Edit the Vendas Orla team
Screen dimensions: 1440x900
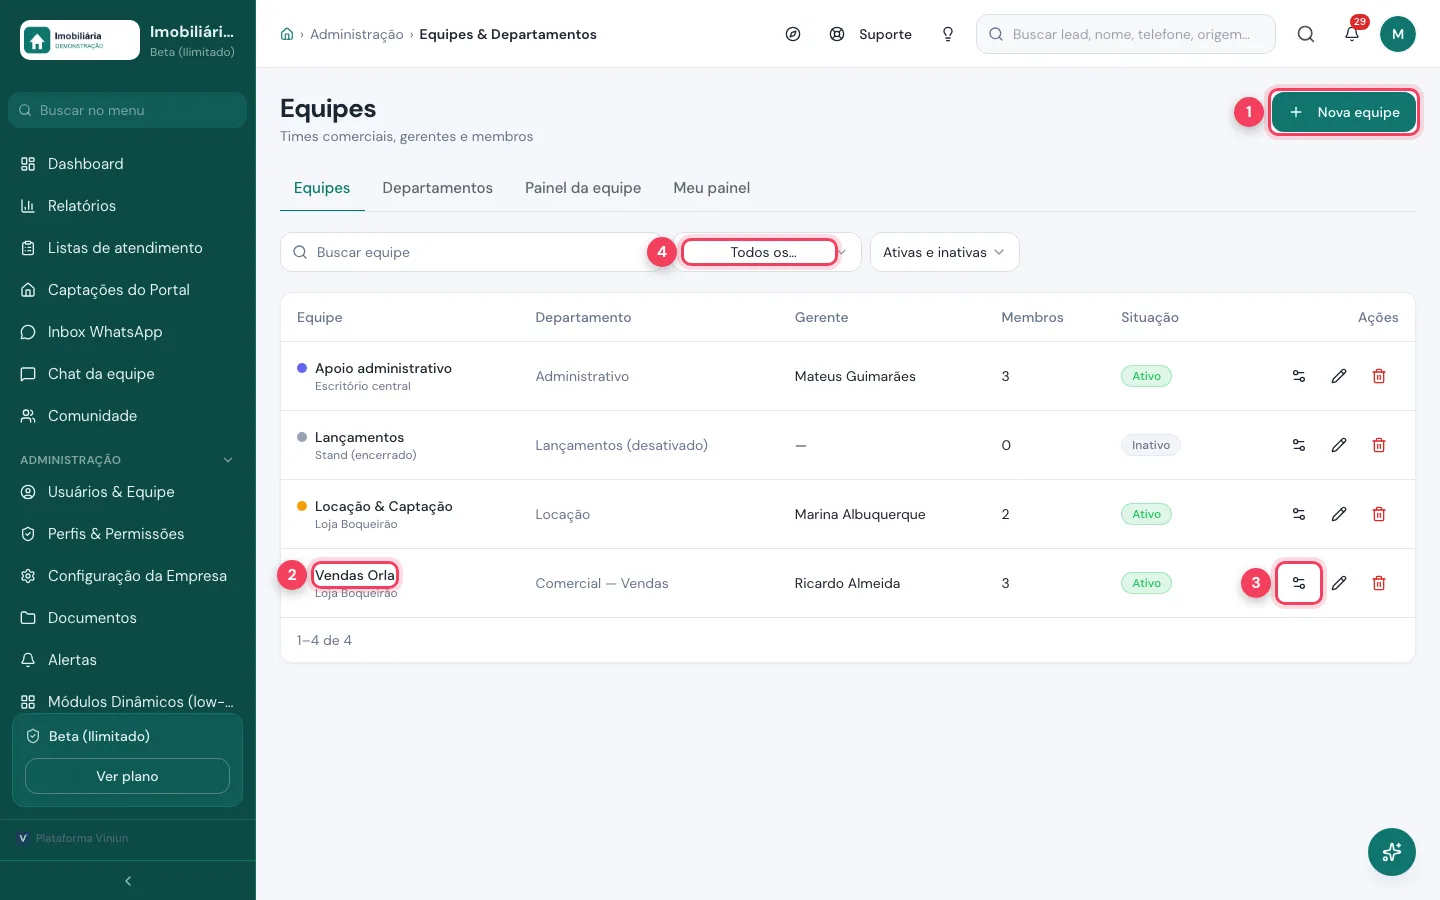(1339, 583)
